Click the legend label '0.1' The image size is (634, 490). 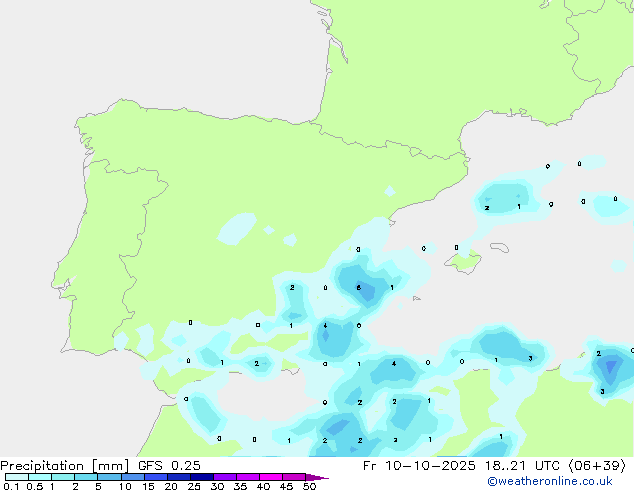11,486
